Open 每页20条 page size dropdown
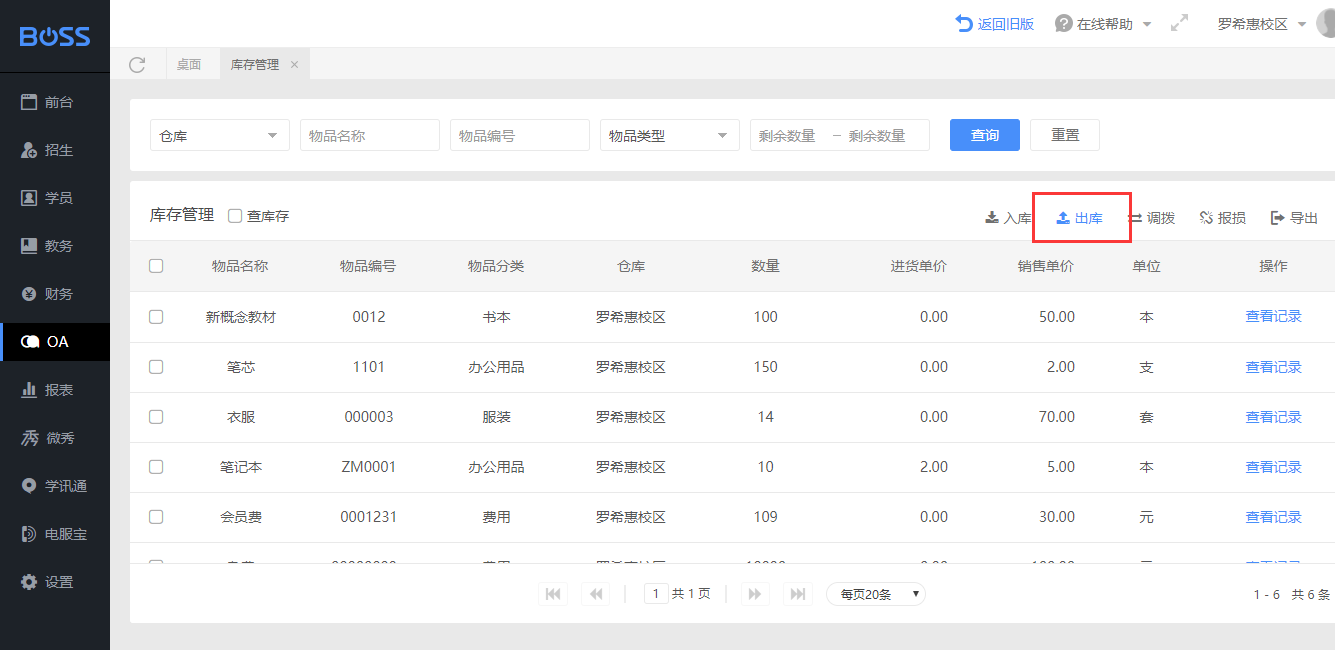The width and height of the screenshot is (1335, 650). [876, 594]
